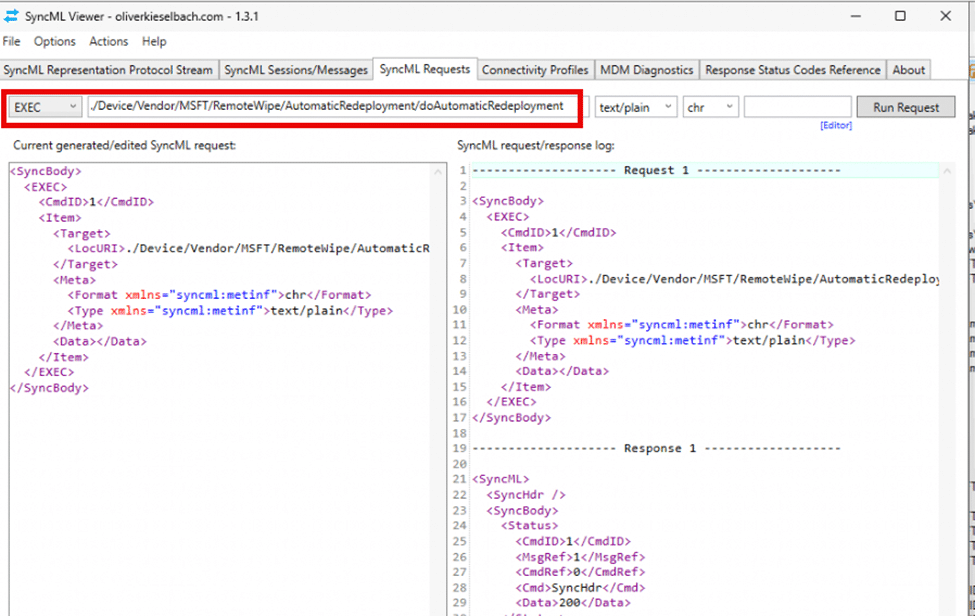Minimize the SyncML Viewer window
Image resolution: width=975 pixels, height=616 pixels.
(856, 16)
